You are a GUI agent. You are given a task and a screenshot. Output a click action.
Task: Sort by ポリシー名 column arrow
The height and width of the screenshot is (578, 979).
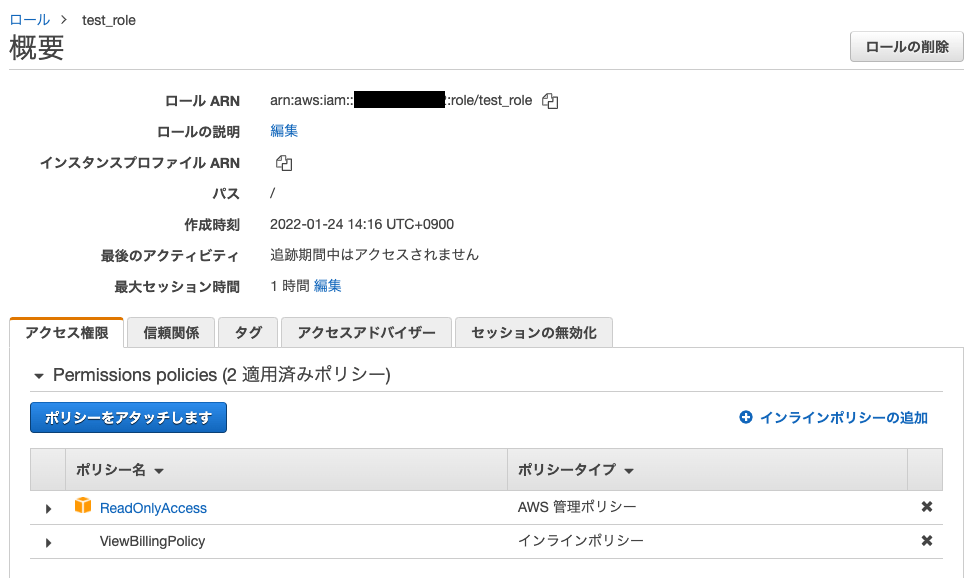[x=159, y=471]
